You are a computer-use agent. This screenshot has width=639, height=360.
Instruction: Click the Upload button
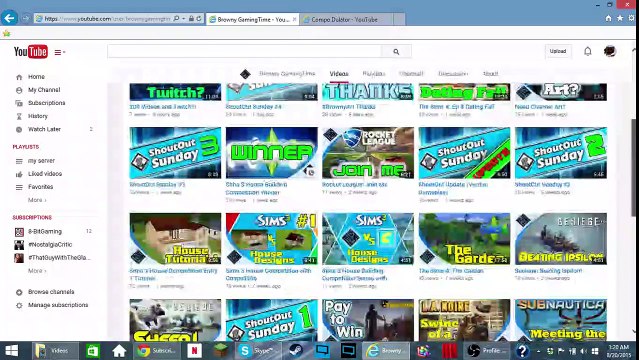click(557, 51)
